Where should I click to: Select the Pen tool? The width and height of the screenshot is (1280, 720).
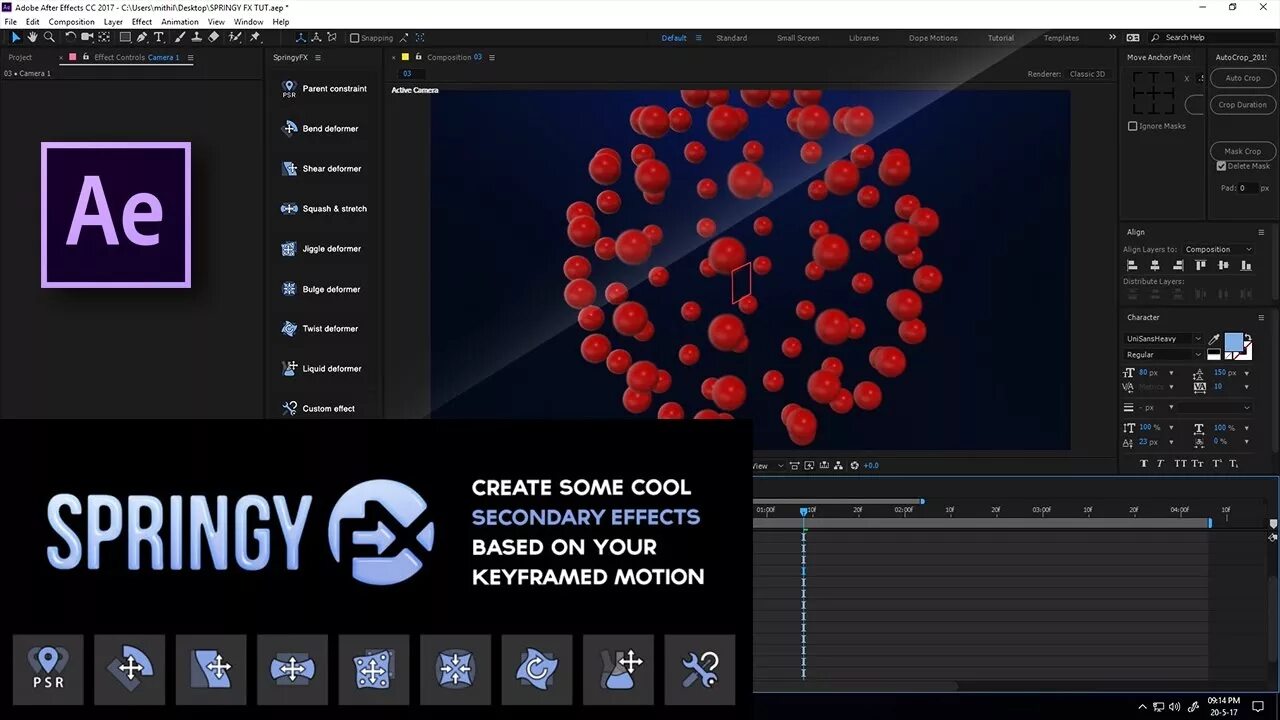(x=142, y=37)
